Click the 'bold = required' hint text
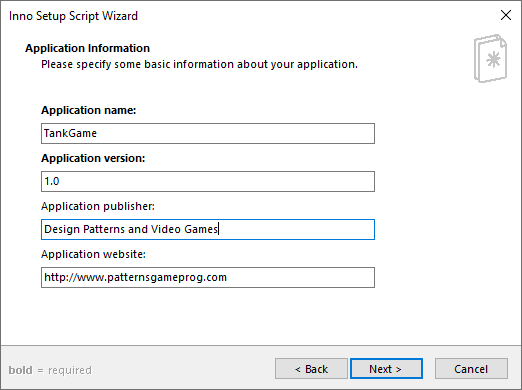The width and height of the screenshot is (522, 390). [50, 370]
